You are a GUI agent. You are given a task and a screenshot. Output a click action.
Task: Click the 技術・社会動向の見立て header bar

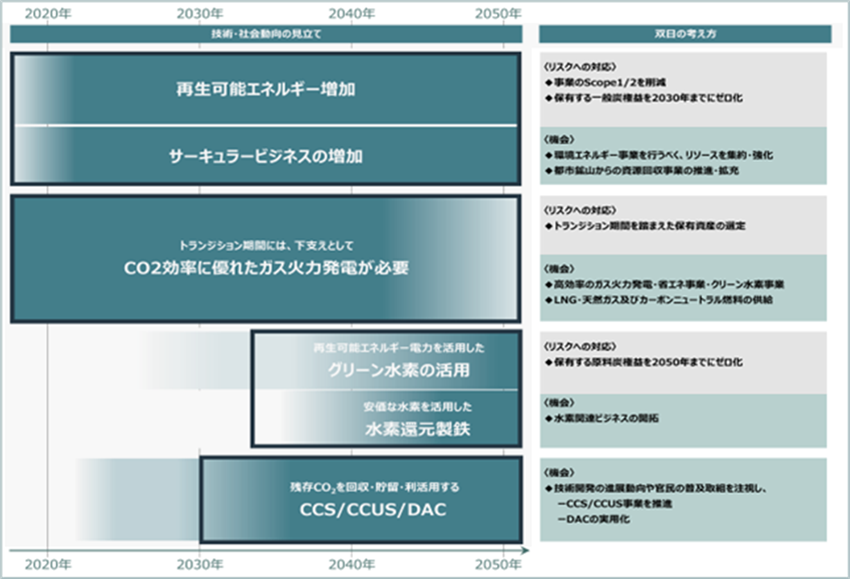click(266, 35)
